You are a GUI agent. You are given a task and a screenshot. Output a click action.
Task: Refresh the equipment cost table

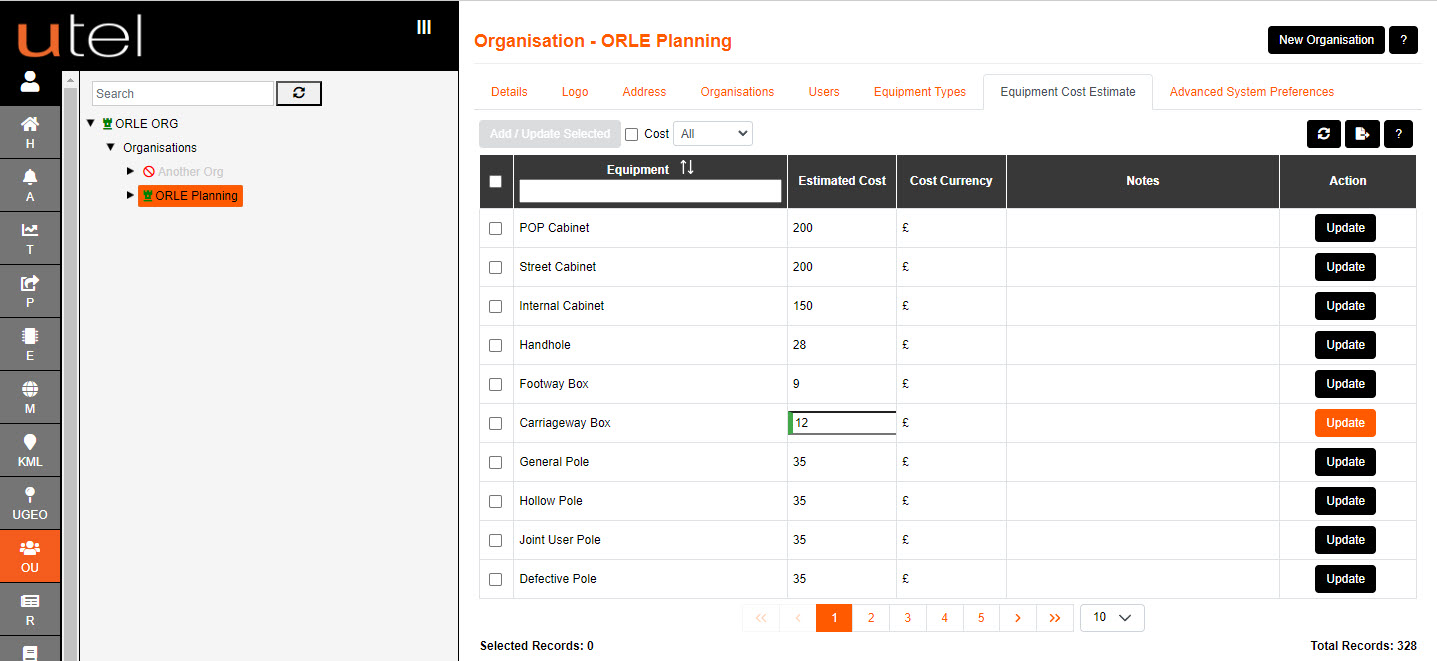pos(1323,133)
